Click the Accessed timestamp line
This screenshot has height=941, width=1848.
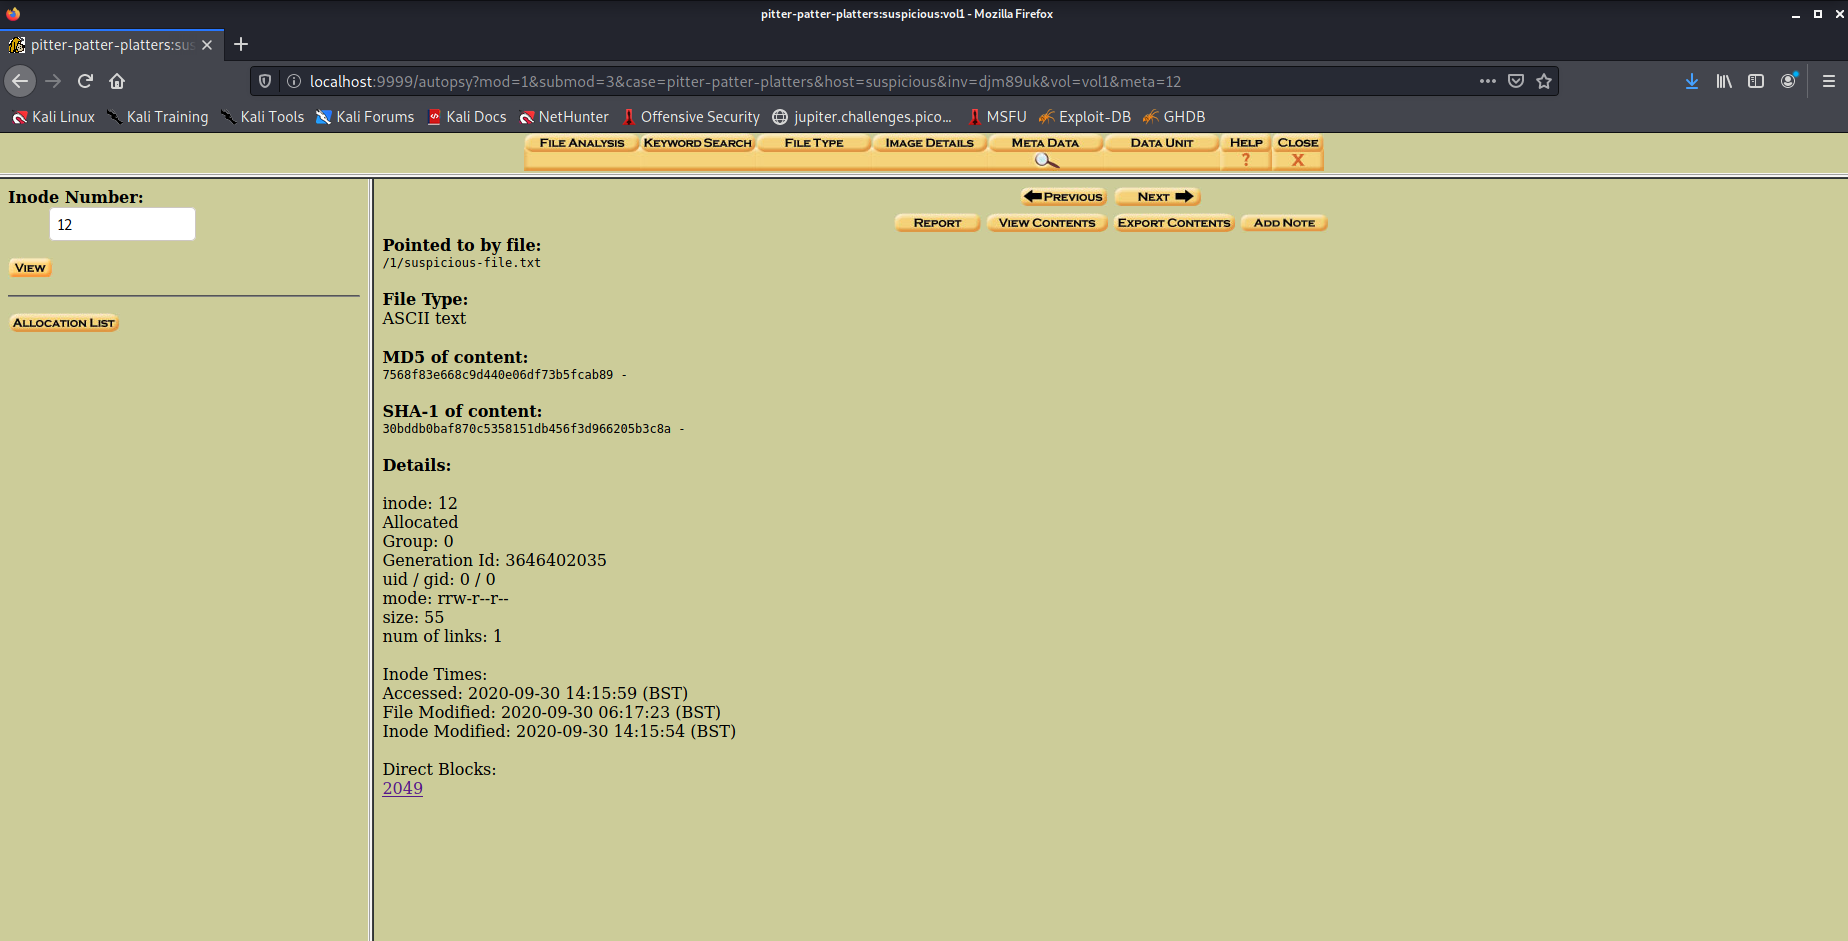point(536,693)
